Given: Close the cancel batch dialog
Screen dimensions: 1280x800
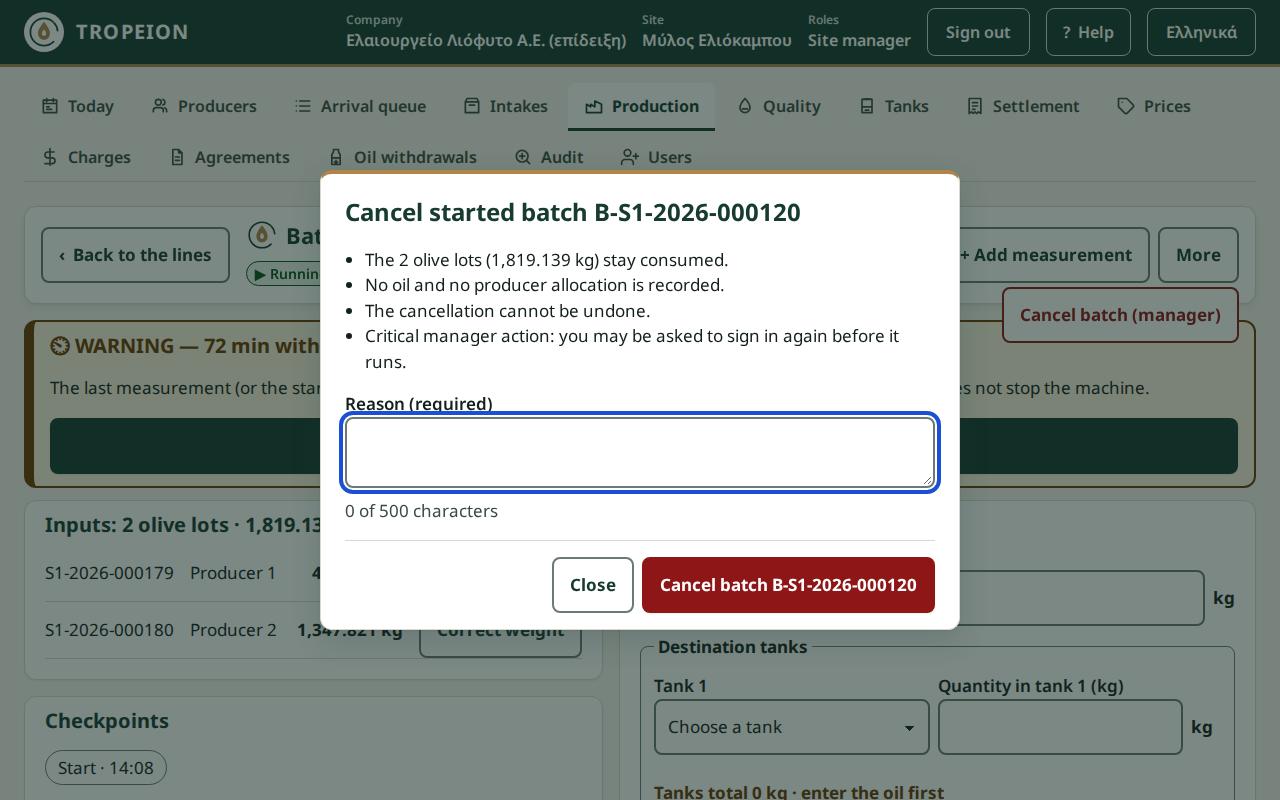Looking at the screenshot, I should pos(593,585).
